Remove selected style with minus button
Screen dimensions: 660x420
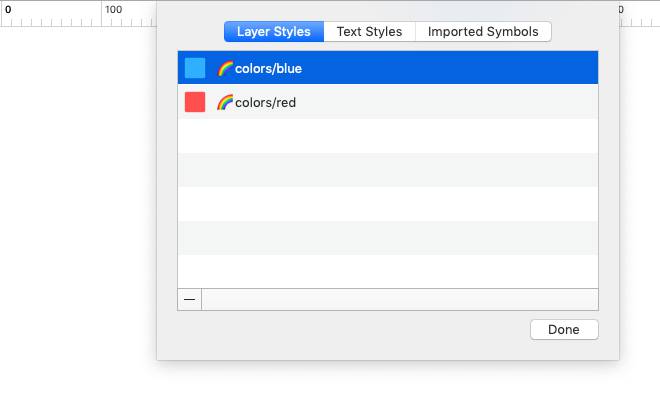coord(189,299)
